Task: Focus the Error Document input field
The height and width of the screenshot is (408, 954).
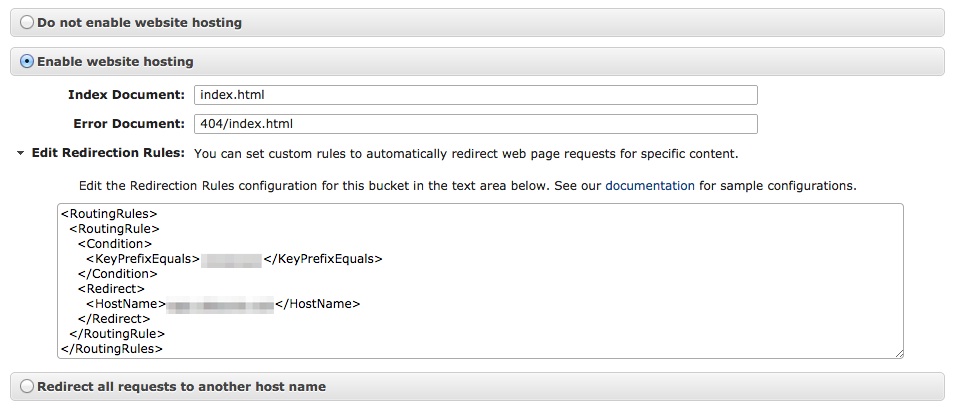Action: (x=475, y=124)
